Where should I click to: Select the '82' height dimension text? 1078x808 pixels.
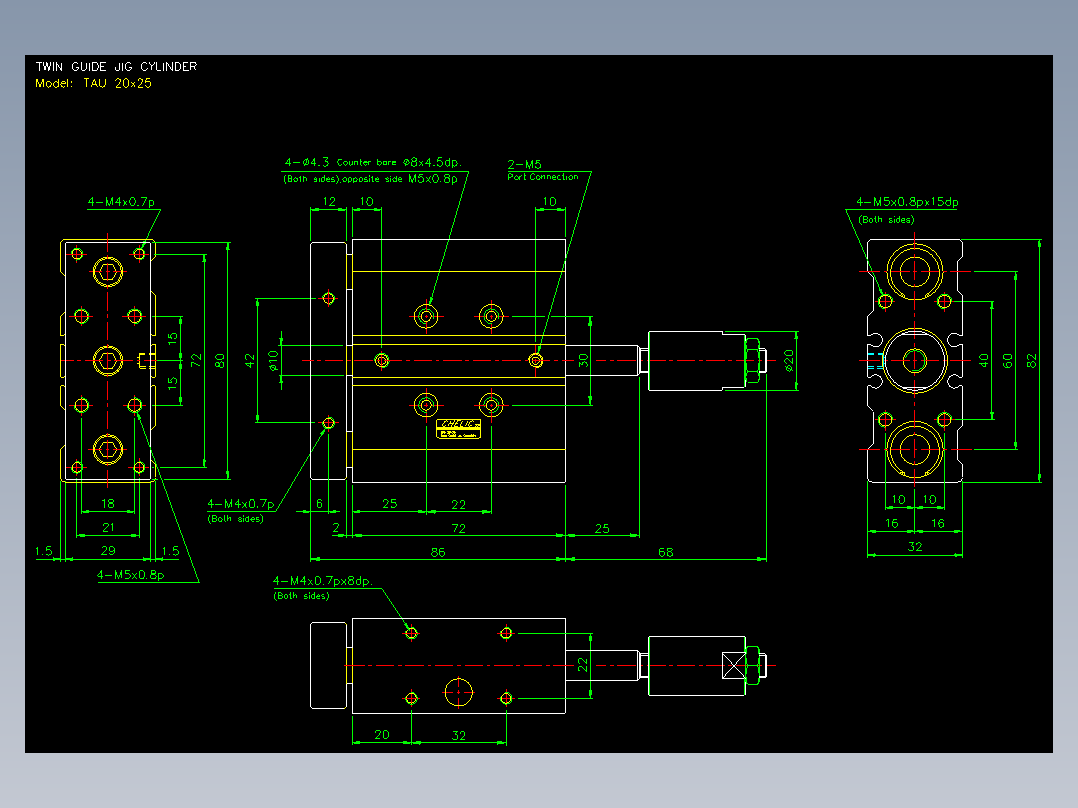point(1031,360)
